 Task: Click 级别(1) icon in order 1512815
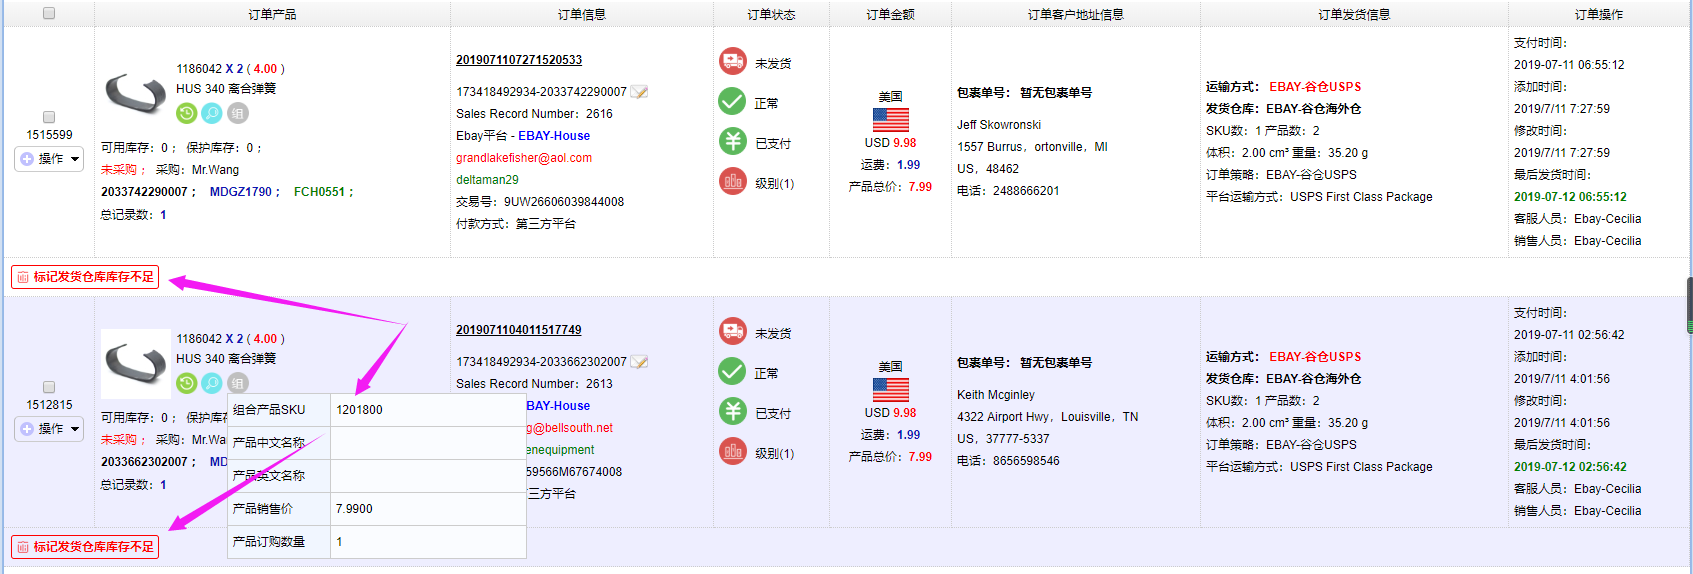coord(733,452)
